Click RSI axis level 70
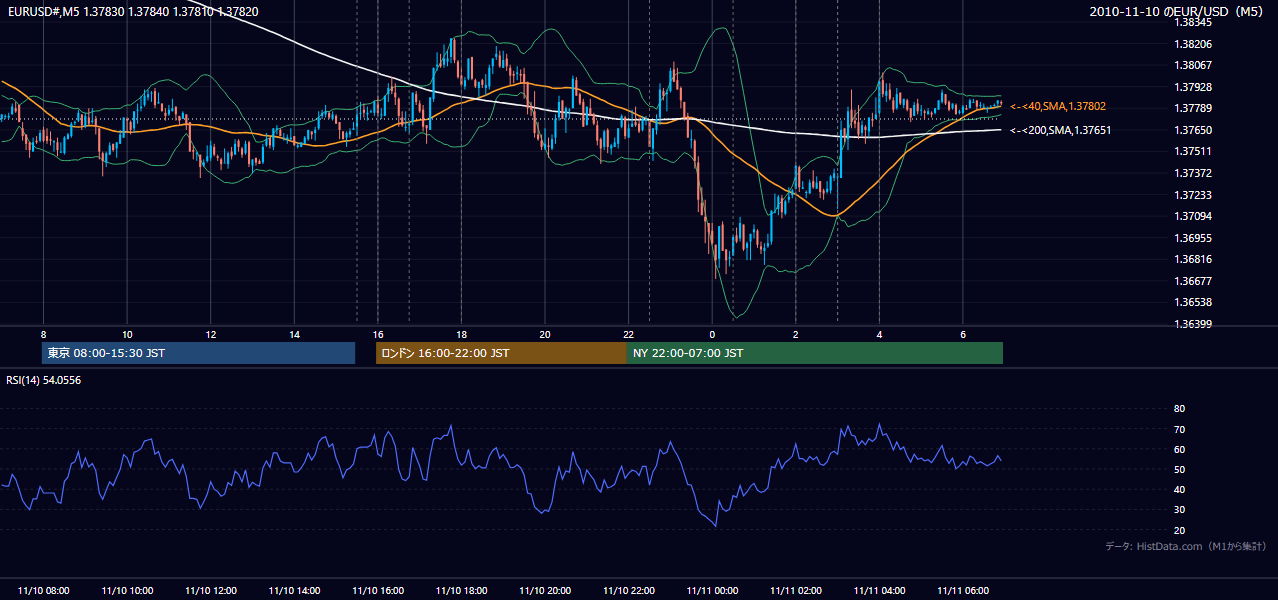Image resolution: width=1278 pixels, height=600 pixels. 1179,429
